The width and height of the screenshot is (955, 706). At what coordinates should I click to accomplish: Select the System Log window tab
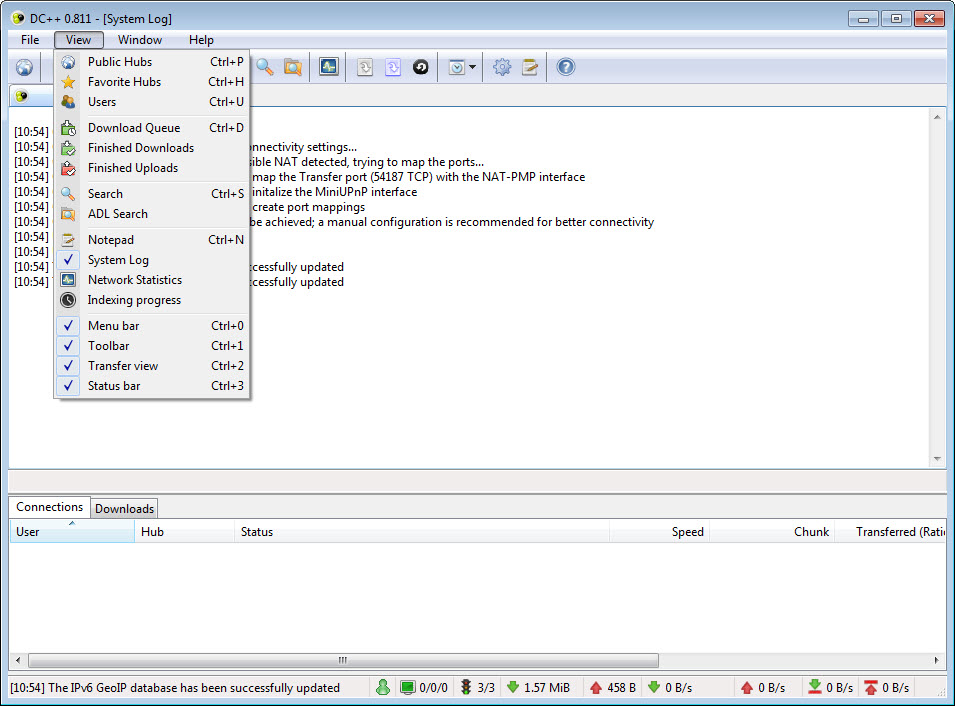coord(32,96)
